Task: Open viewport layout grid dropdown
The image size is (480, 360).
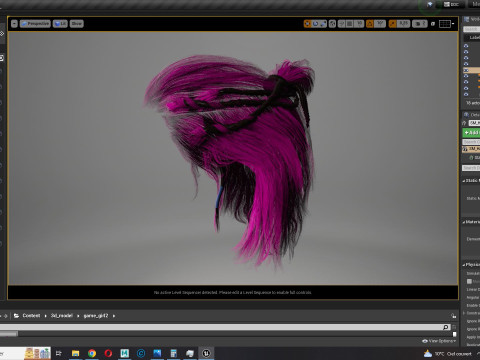Action: (445, 24)
